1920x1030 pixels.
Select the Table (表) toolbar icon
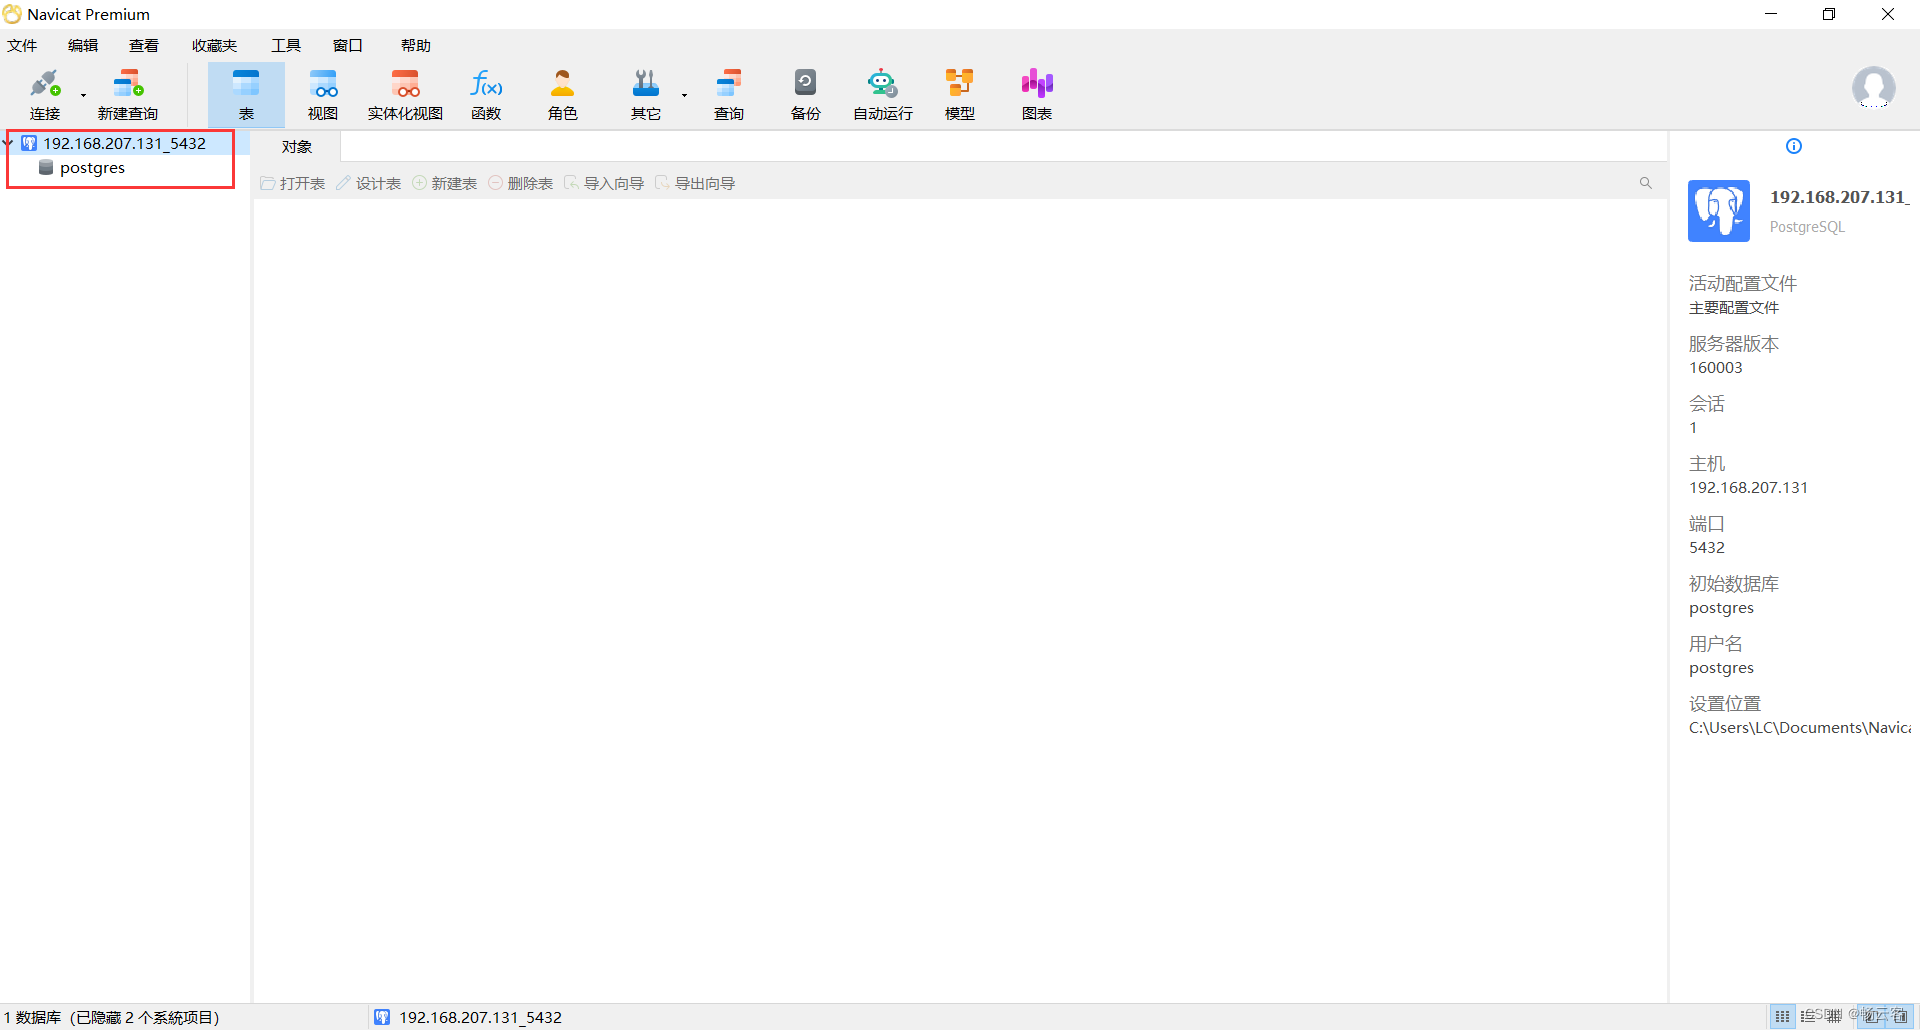[x=246, y=94]
